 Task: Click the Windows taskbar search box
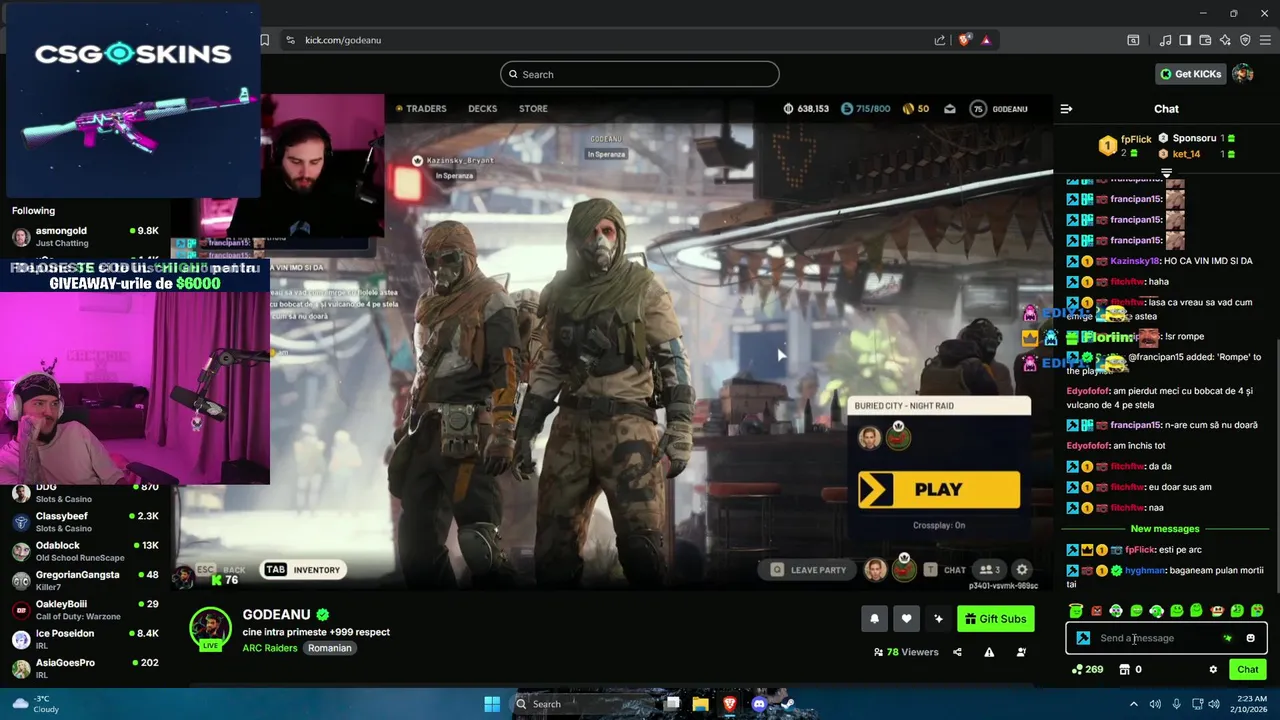pos(588,704)
